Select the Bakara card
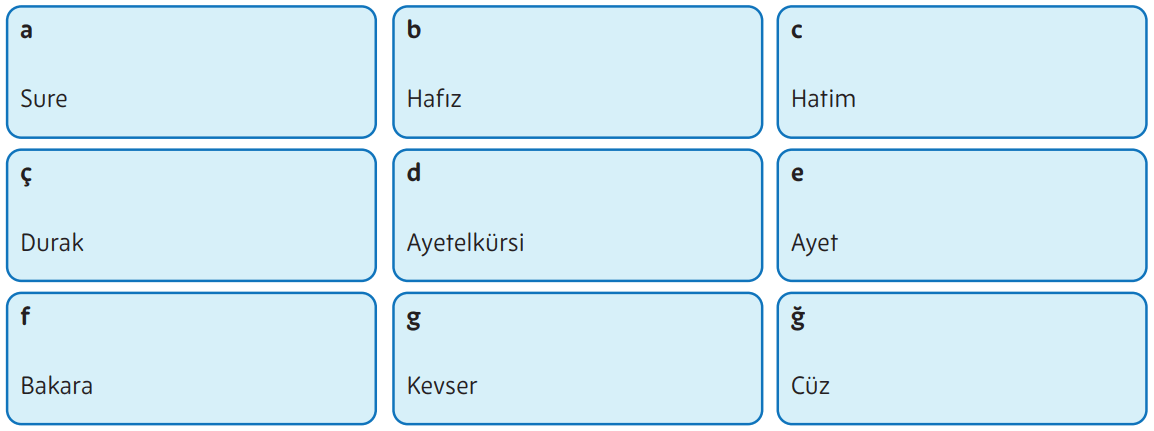Viewport: 1154px width, 431px height. (x=191, y=358)
